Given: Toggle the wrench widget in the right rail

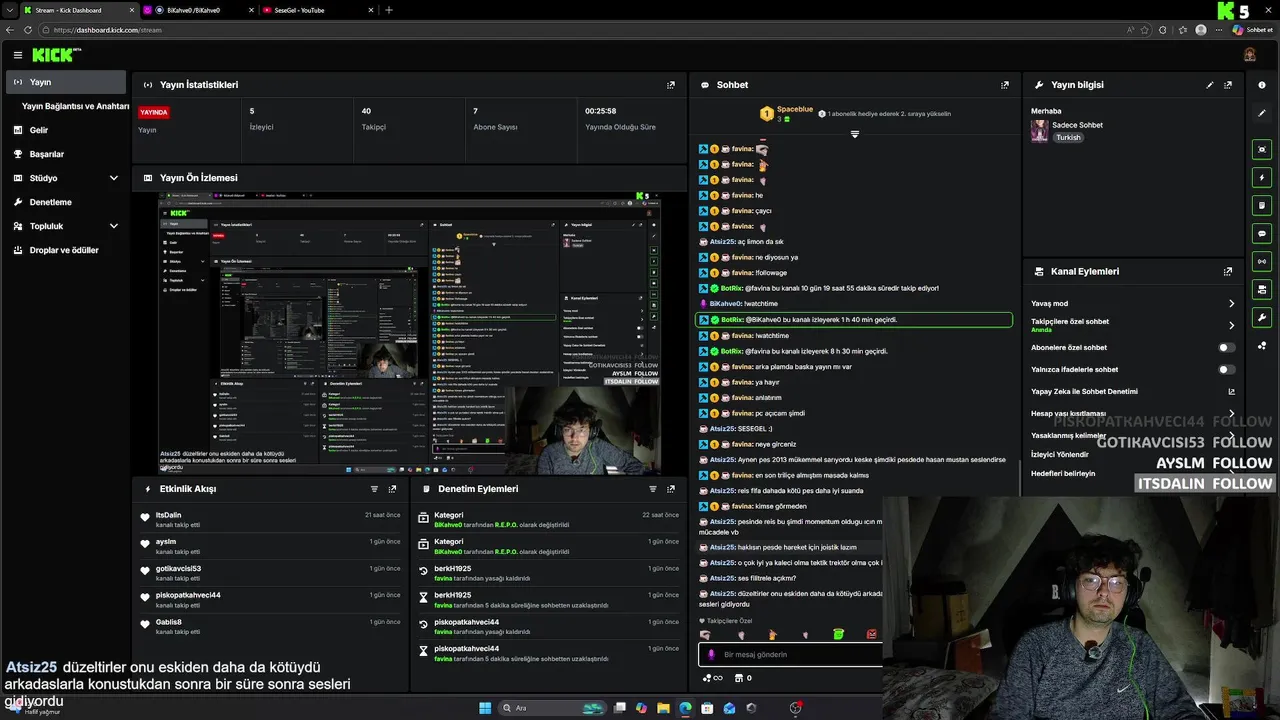Looking at the screenshot, I should (x=1262, y=318).
